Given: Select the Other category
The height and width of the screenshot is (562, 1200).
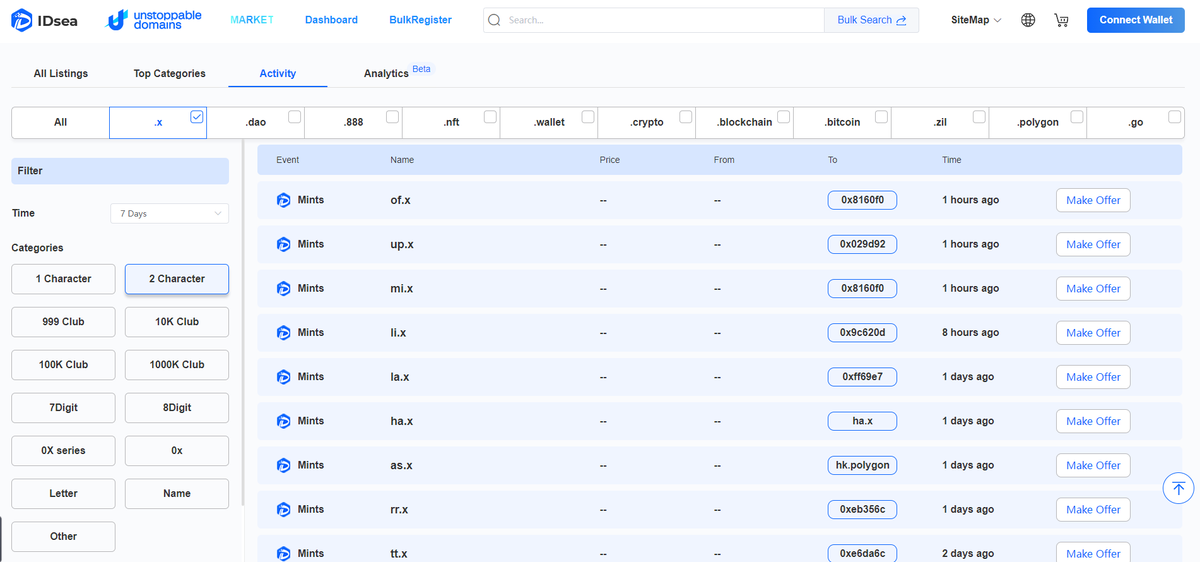Looking at the screenshot, I should click(63, 537).
